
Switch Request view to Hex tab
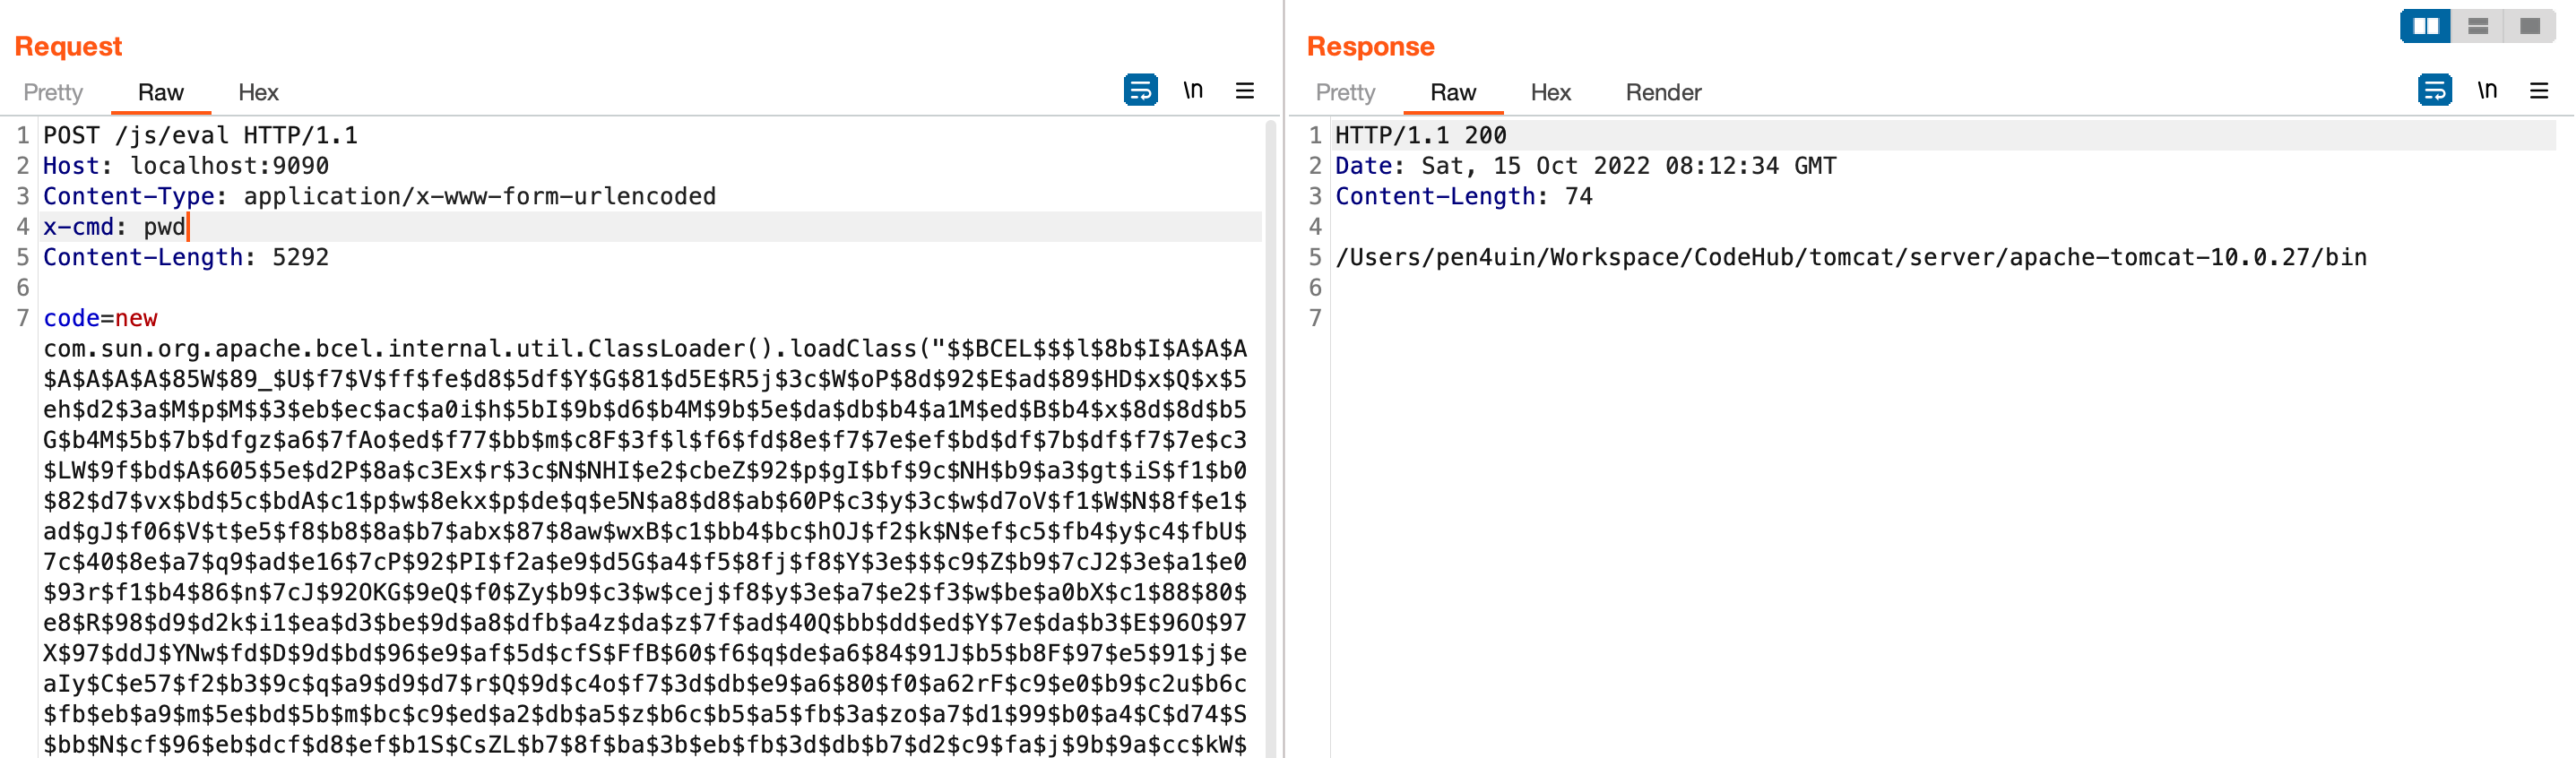[258, 93]
